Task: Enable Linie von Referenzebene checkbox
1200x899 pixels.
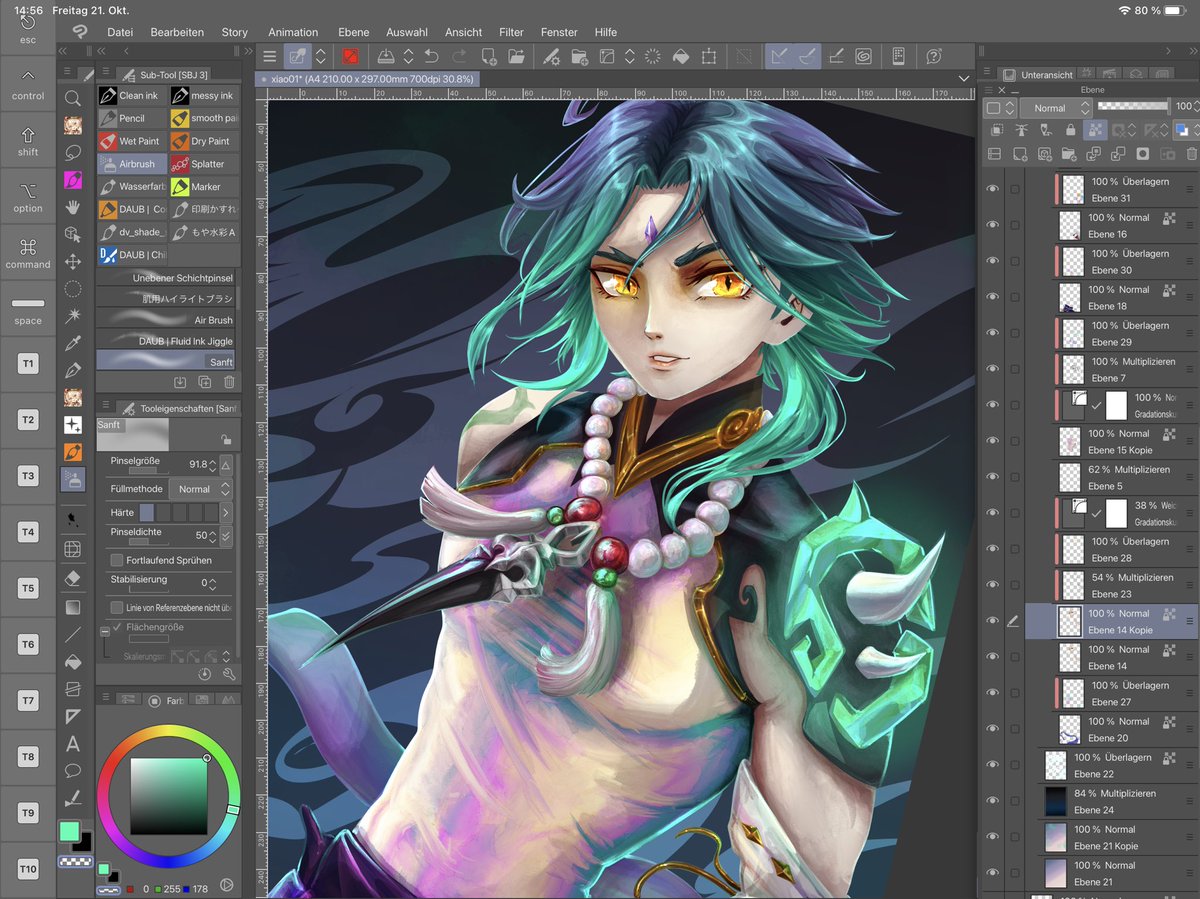Action: pos(117,607)
